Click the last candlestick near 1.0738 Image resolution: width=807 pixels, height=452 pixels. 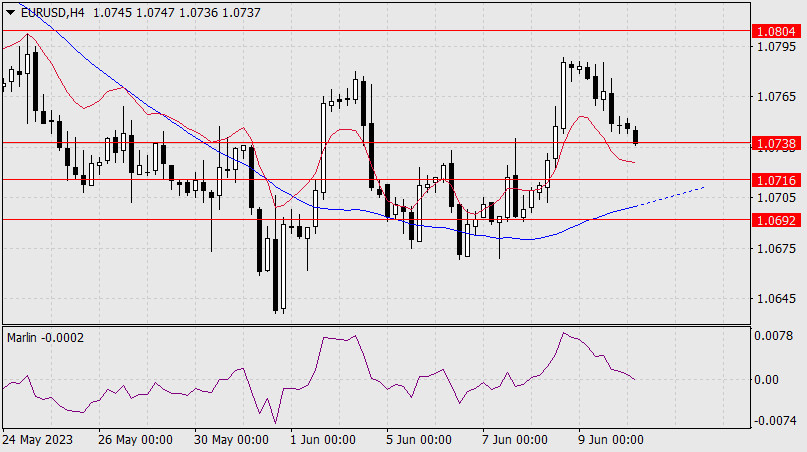click(x=636, y=136)
